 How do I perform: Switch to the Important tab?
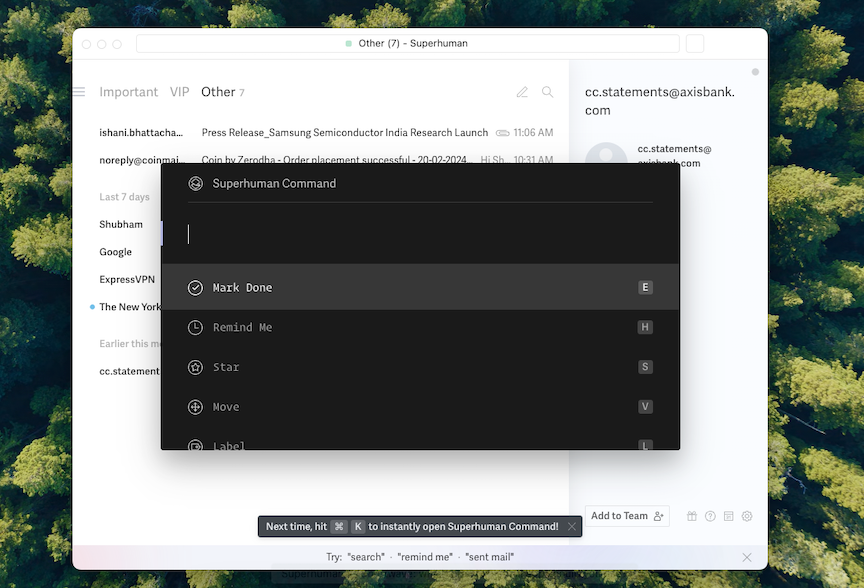tap(128, 92)
